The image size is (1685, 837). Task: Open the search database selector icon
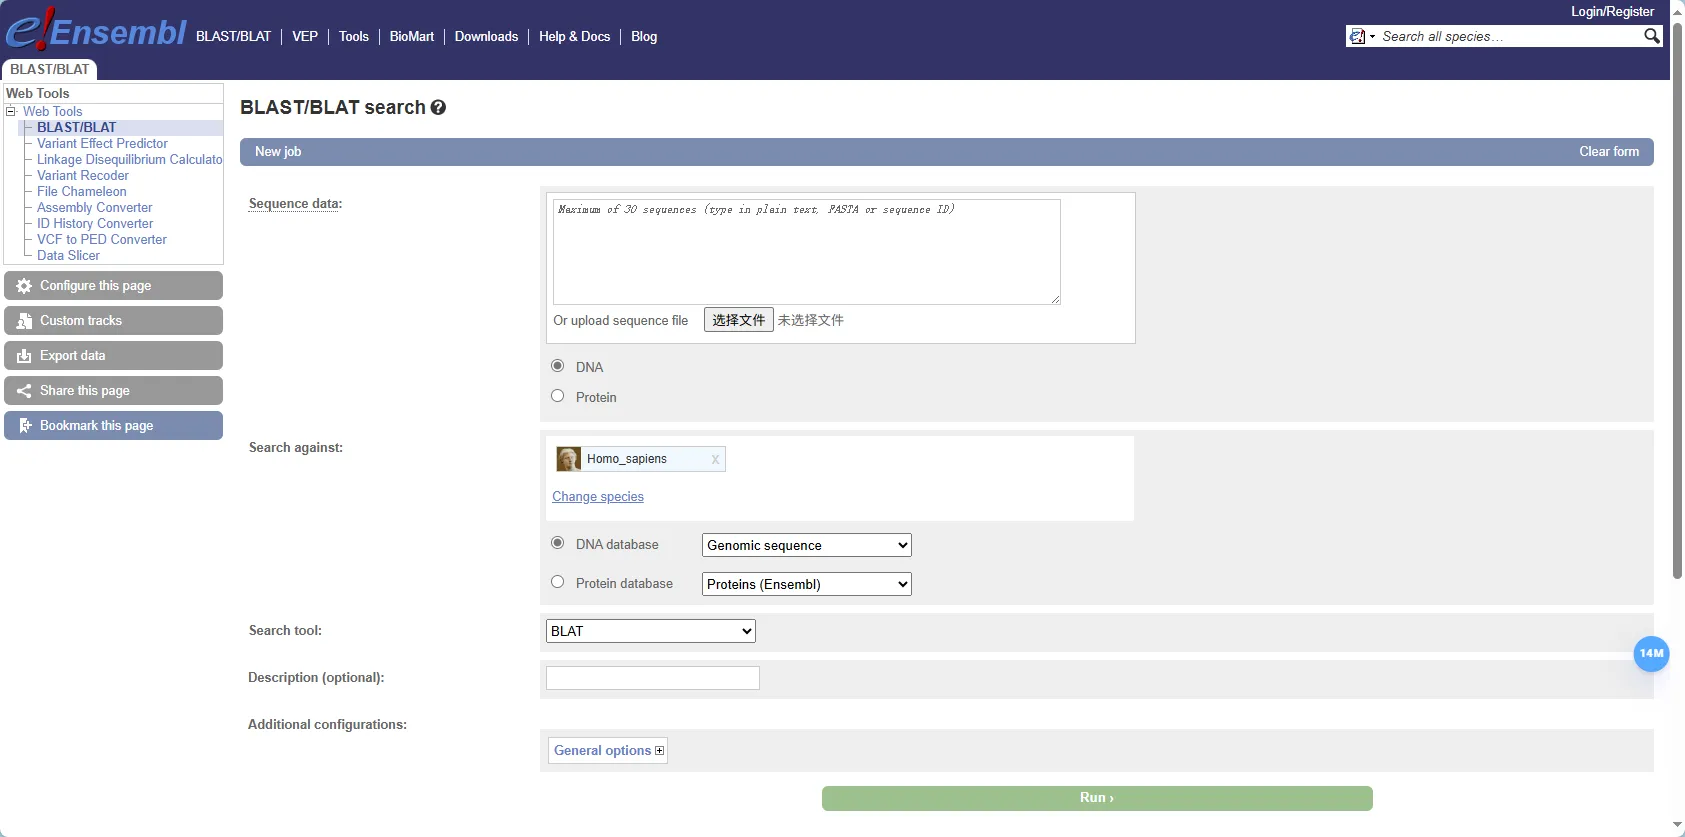click(1360, 36)
